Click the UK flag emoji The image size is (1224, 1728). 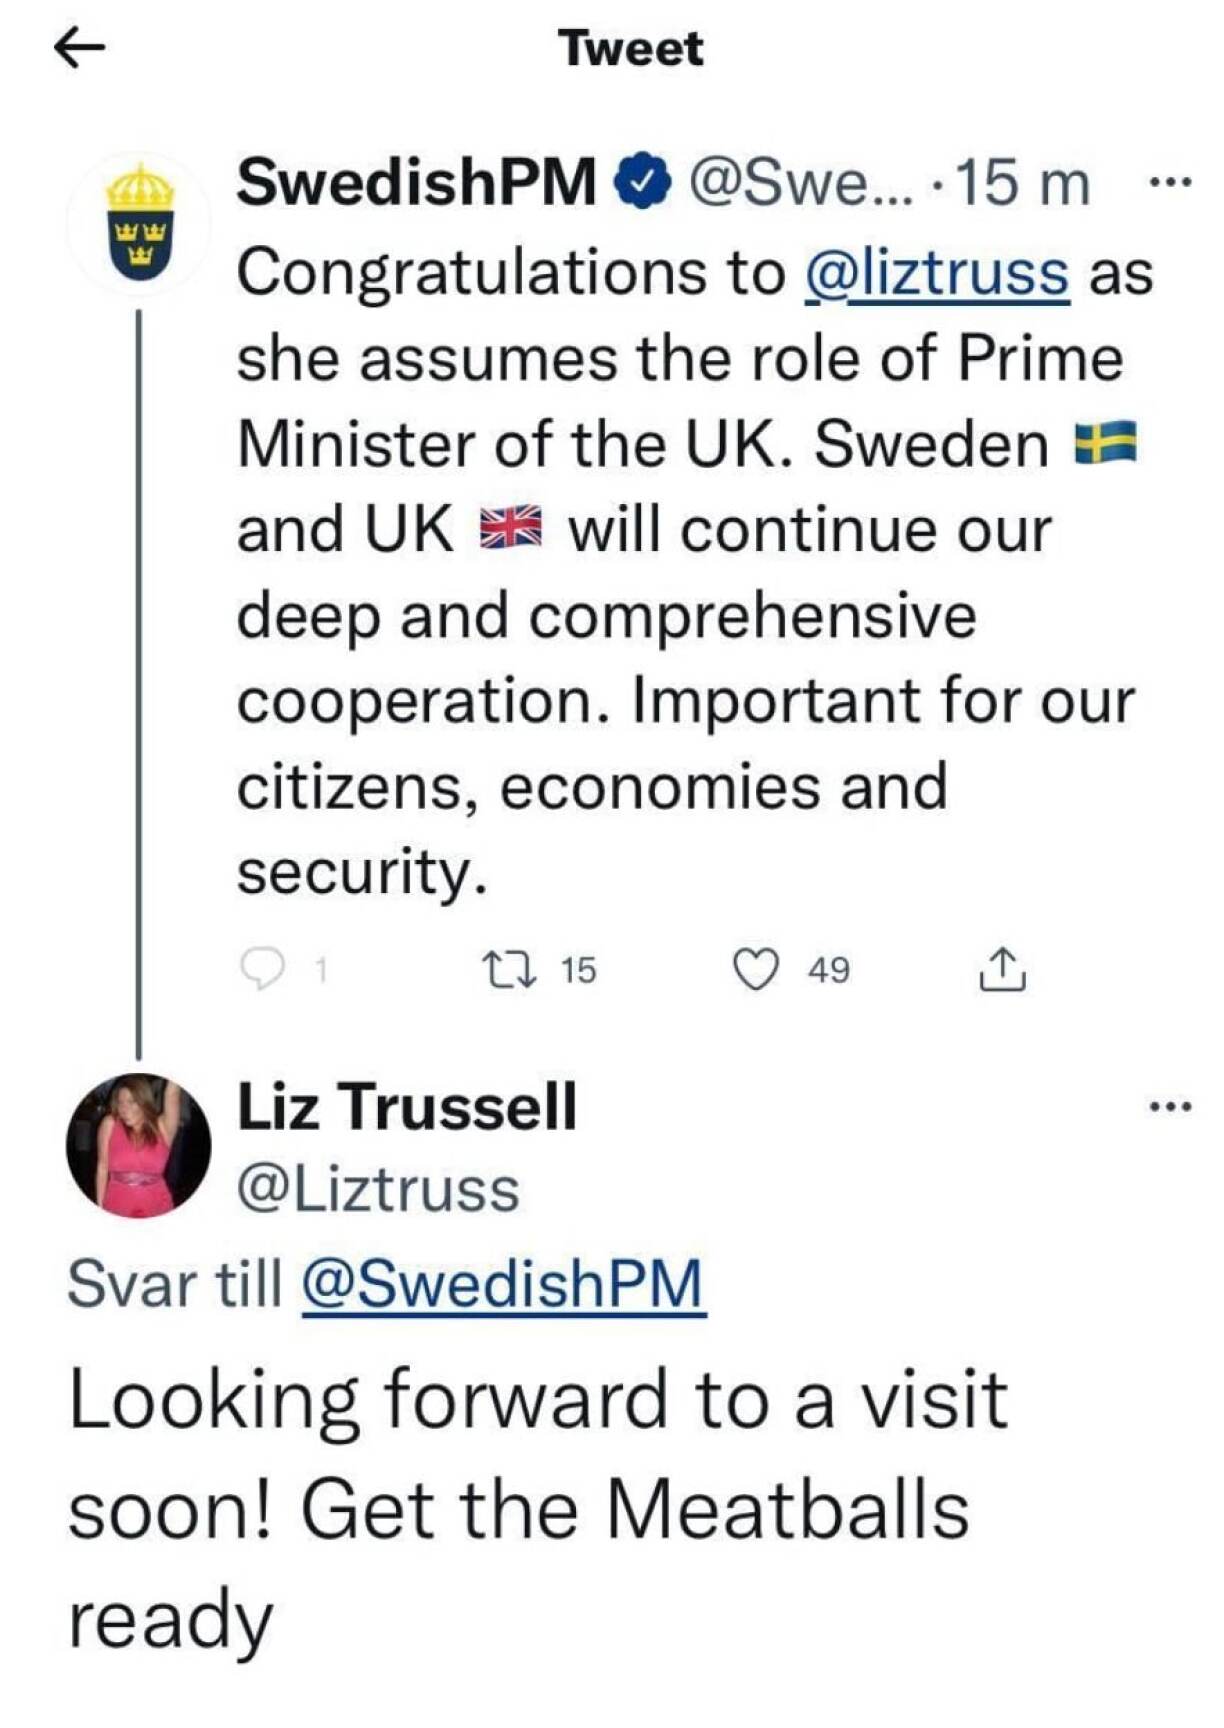pyautogui.click(x=510, y=529)
